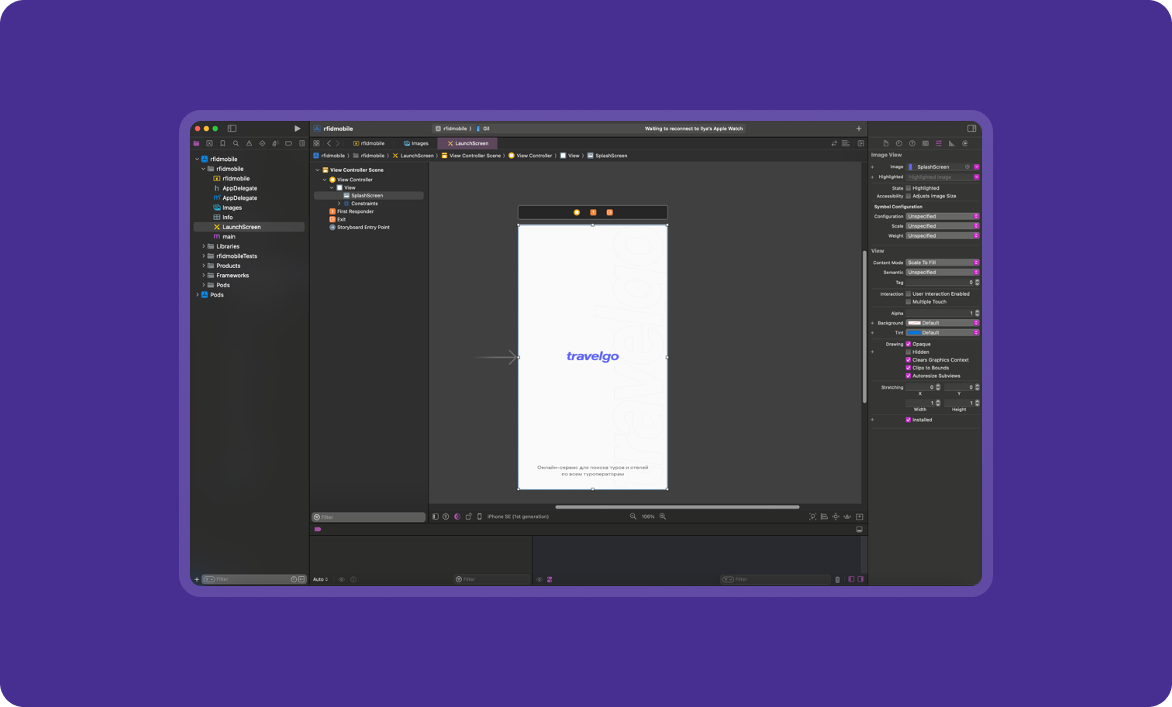Toggle the navigator sidebar button
Viewport: 1172px width, 707px height.
tap(232, 129)
